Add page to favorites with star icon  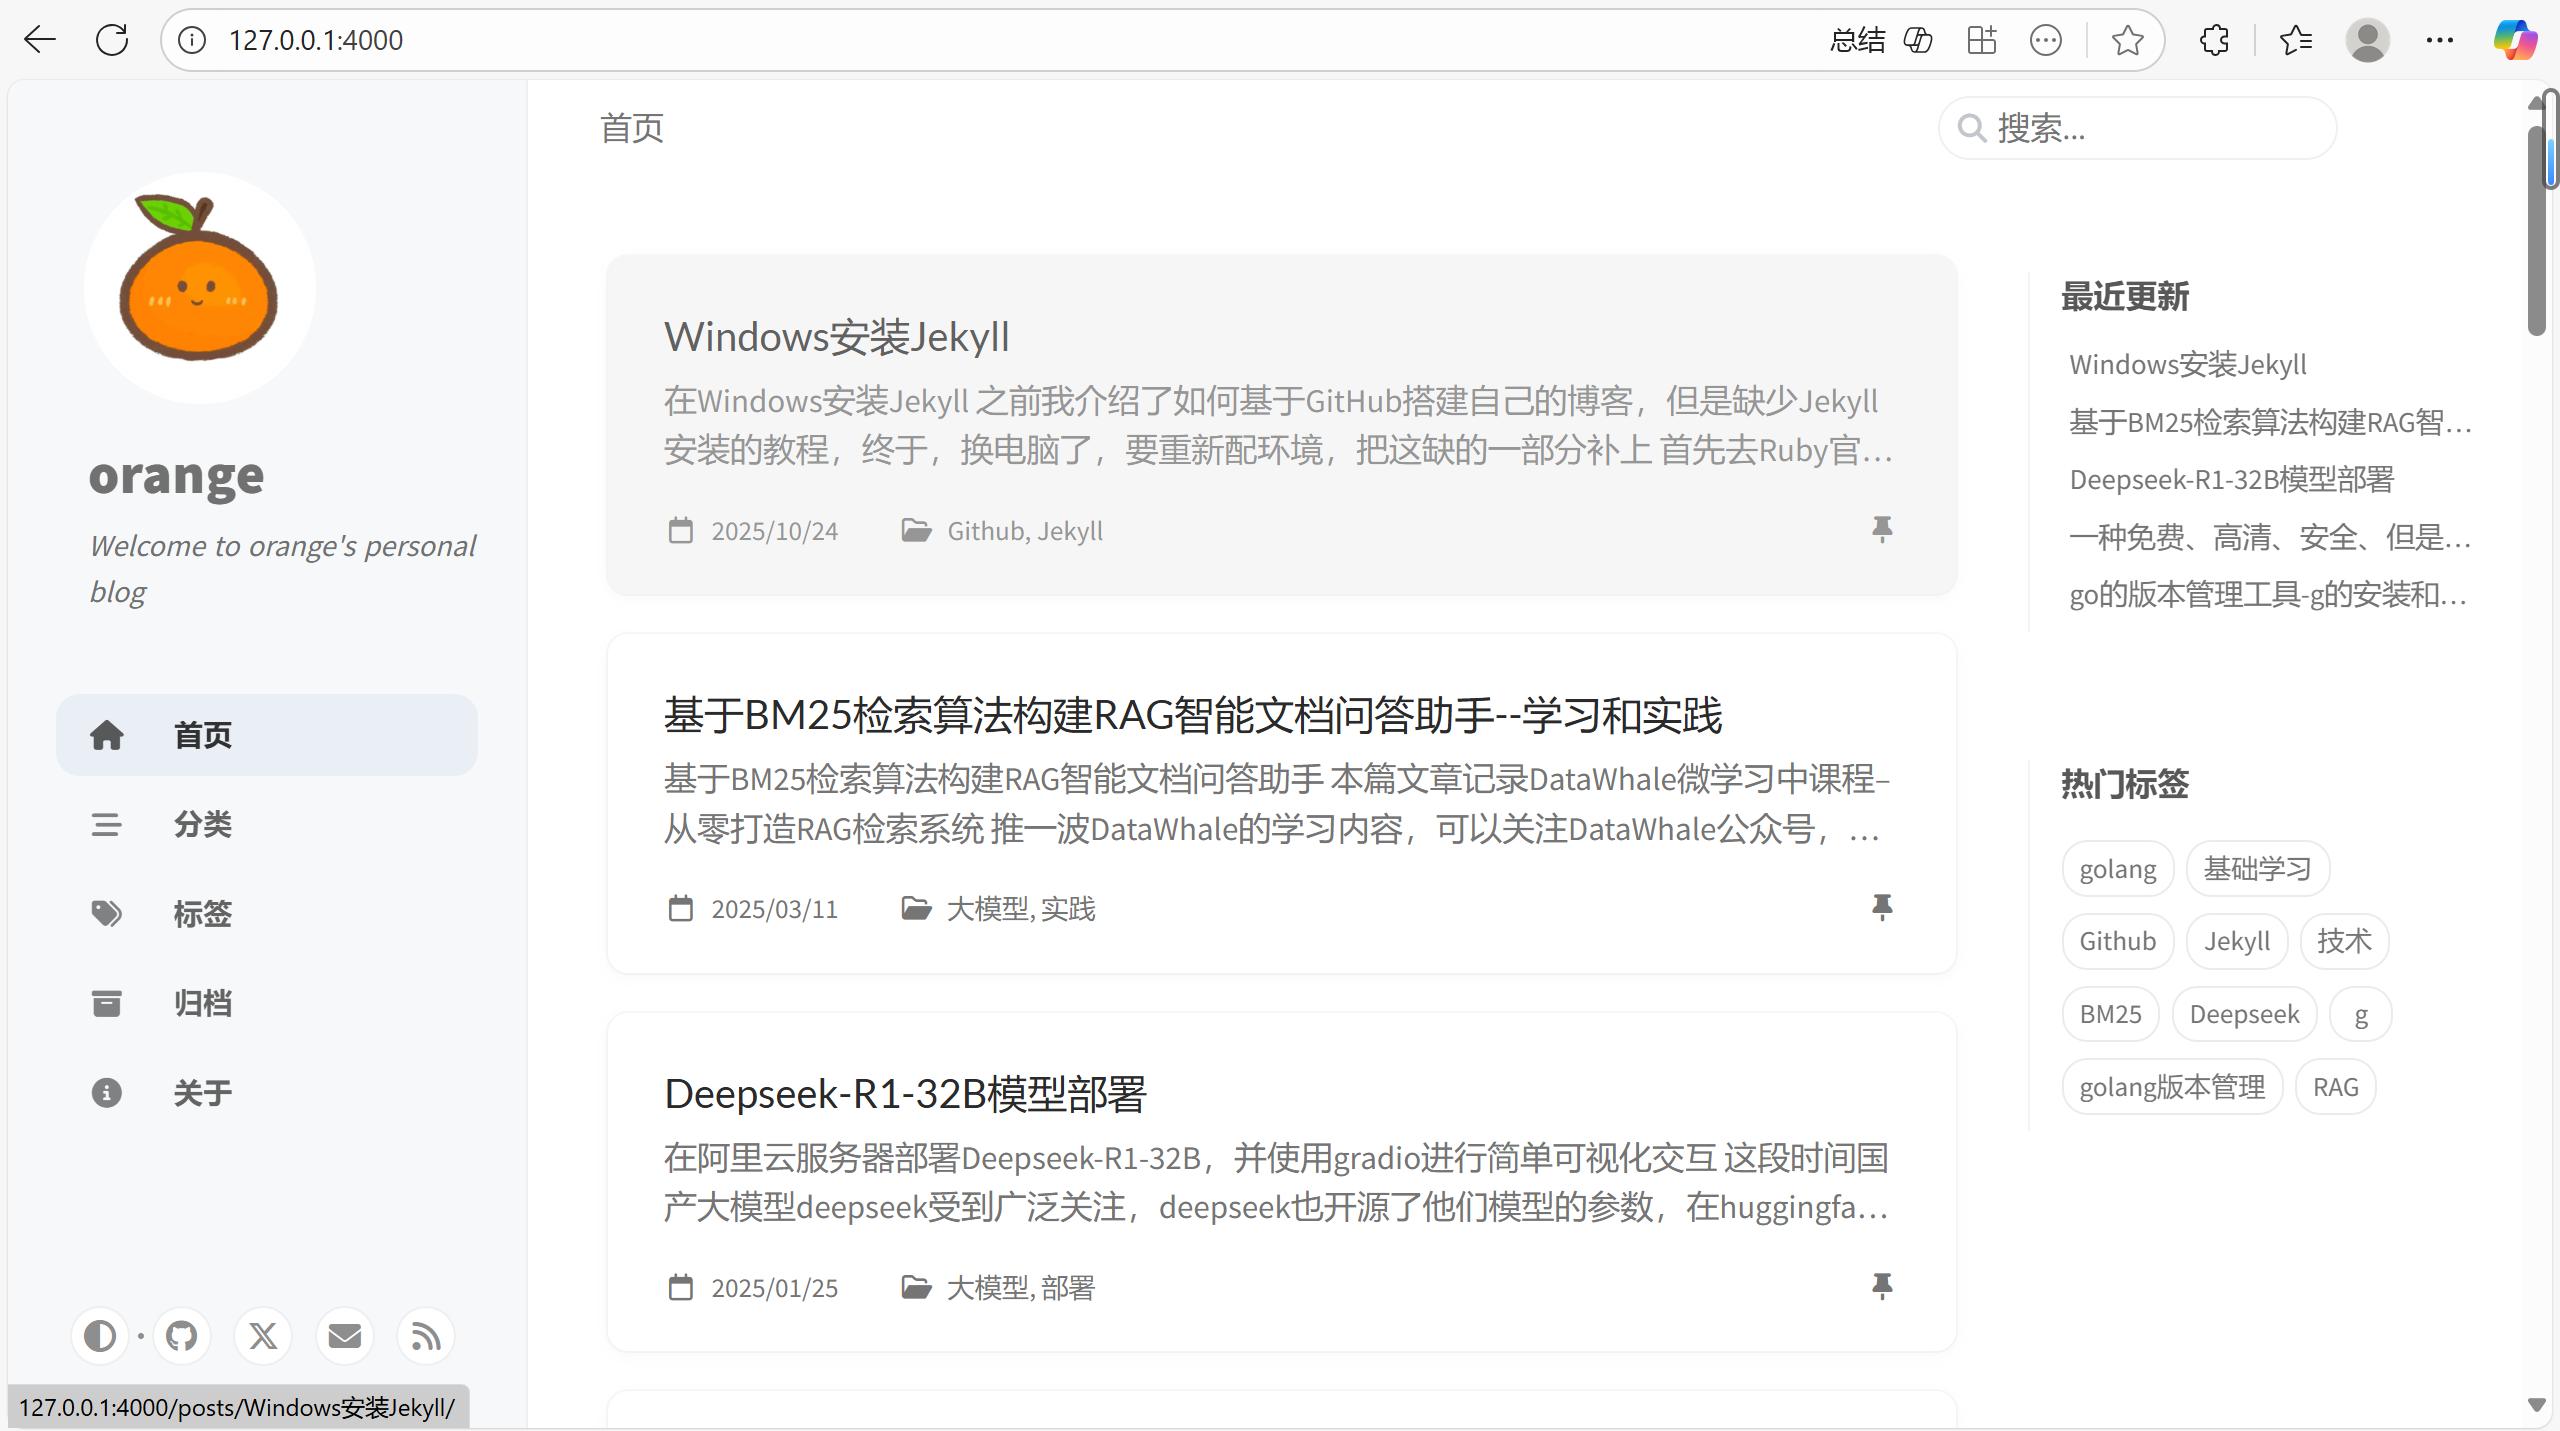(2127, 40)
